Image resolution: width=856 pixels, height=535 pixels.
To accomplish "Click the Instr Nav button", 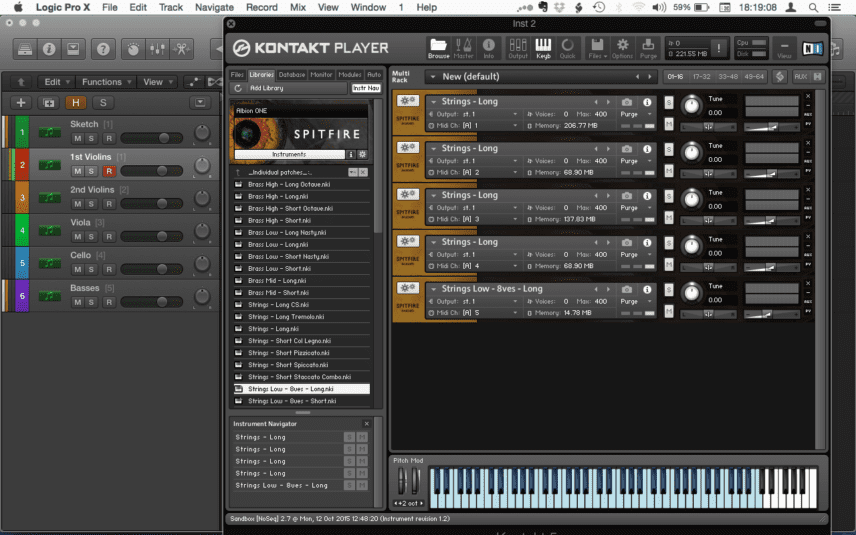I will pyautogui.click(x=366, y=88).
